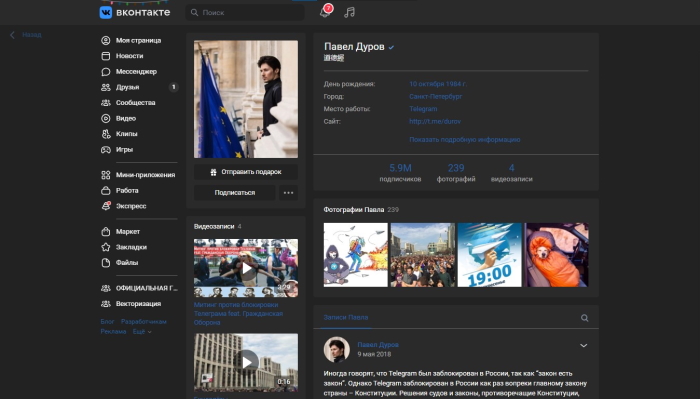This screenshot has width=700, height=399.
Task: Open the 5.9M подписчиков counter
Action: coord(400,173)
